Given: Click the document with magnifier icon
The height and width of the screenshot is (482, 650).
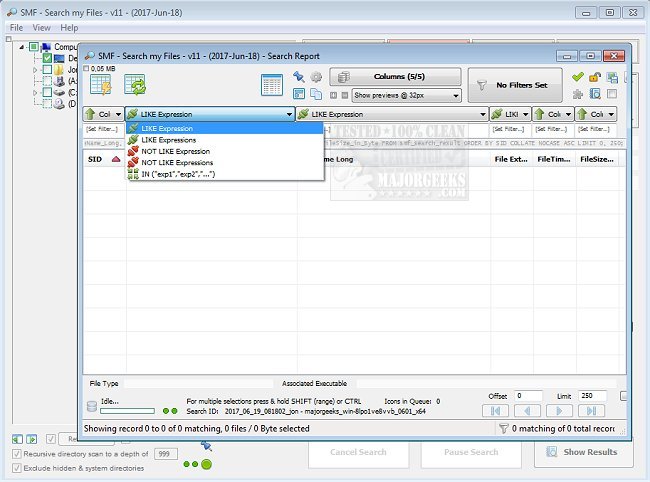Looking at the screenshot, I should (x=595, y=94).
